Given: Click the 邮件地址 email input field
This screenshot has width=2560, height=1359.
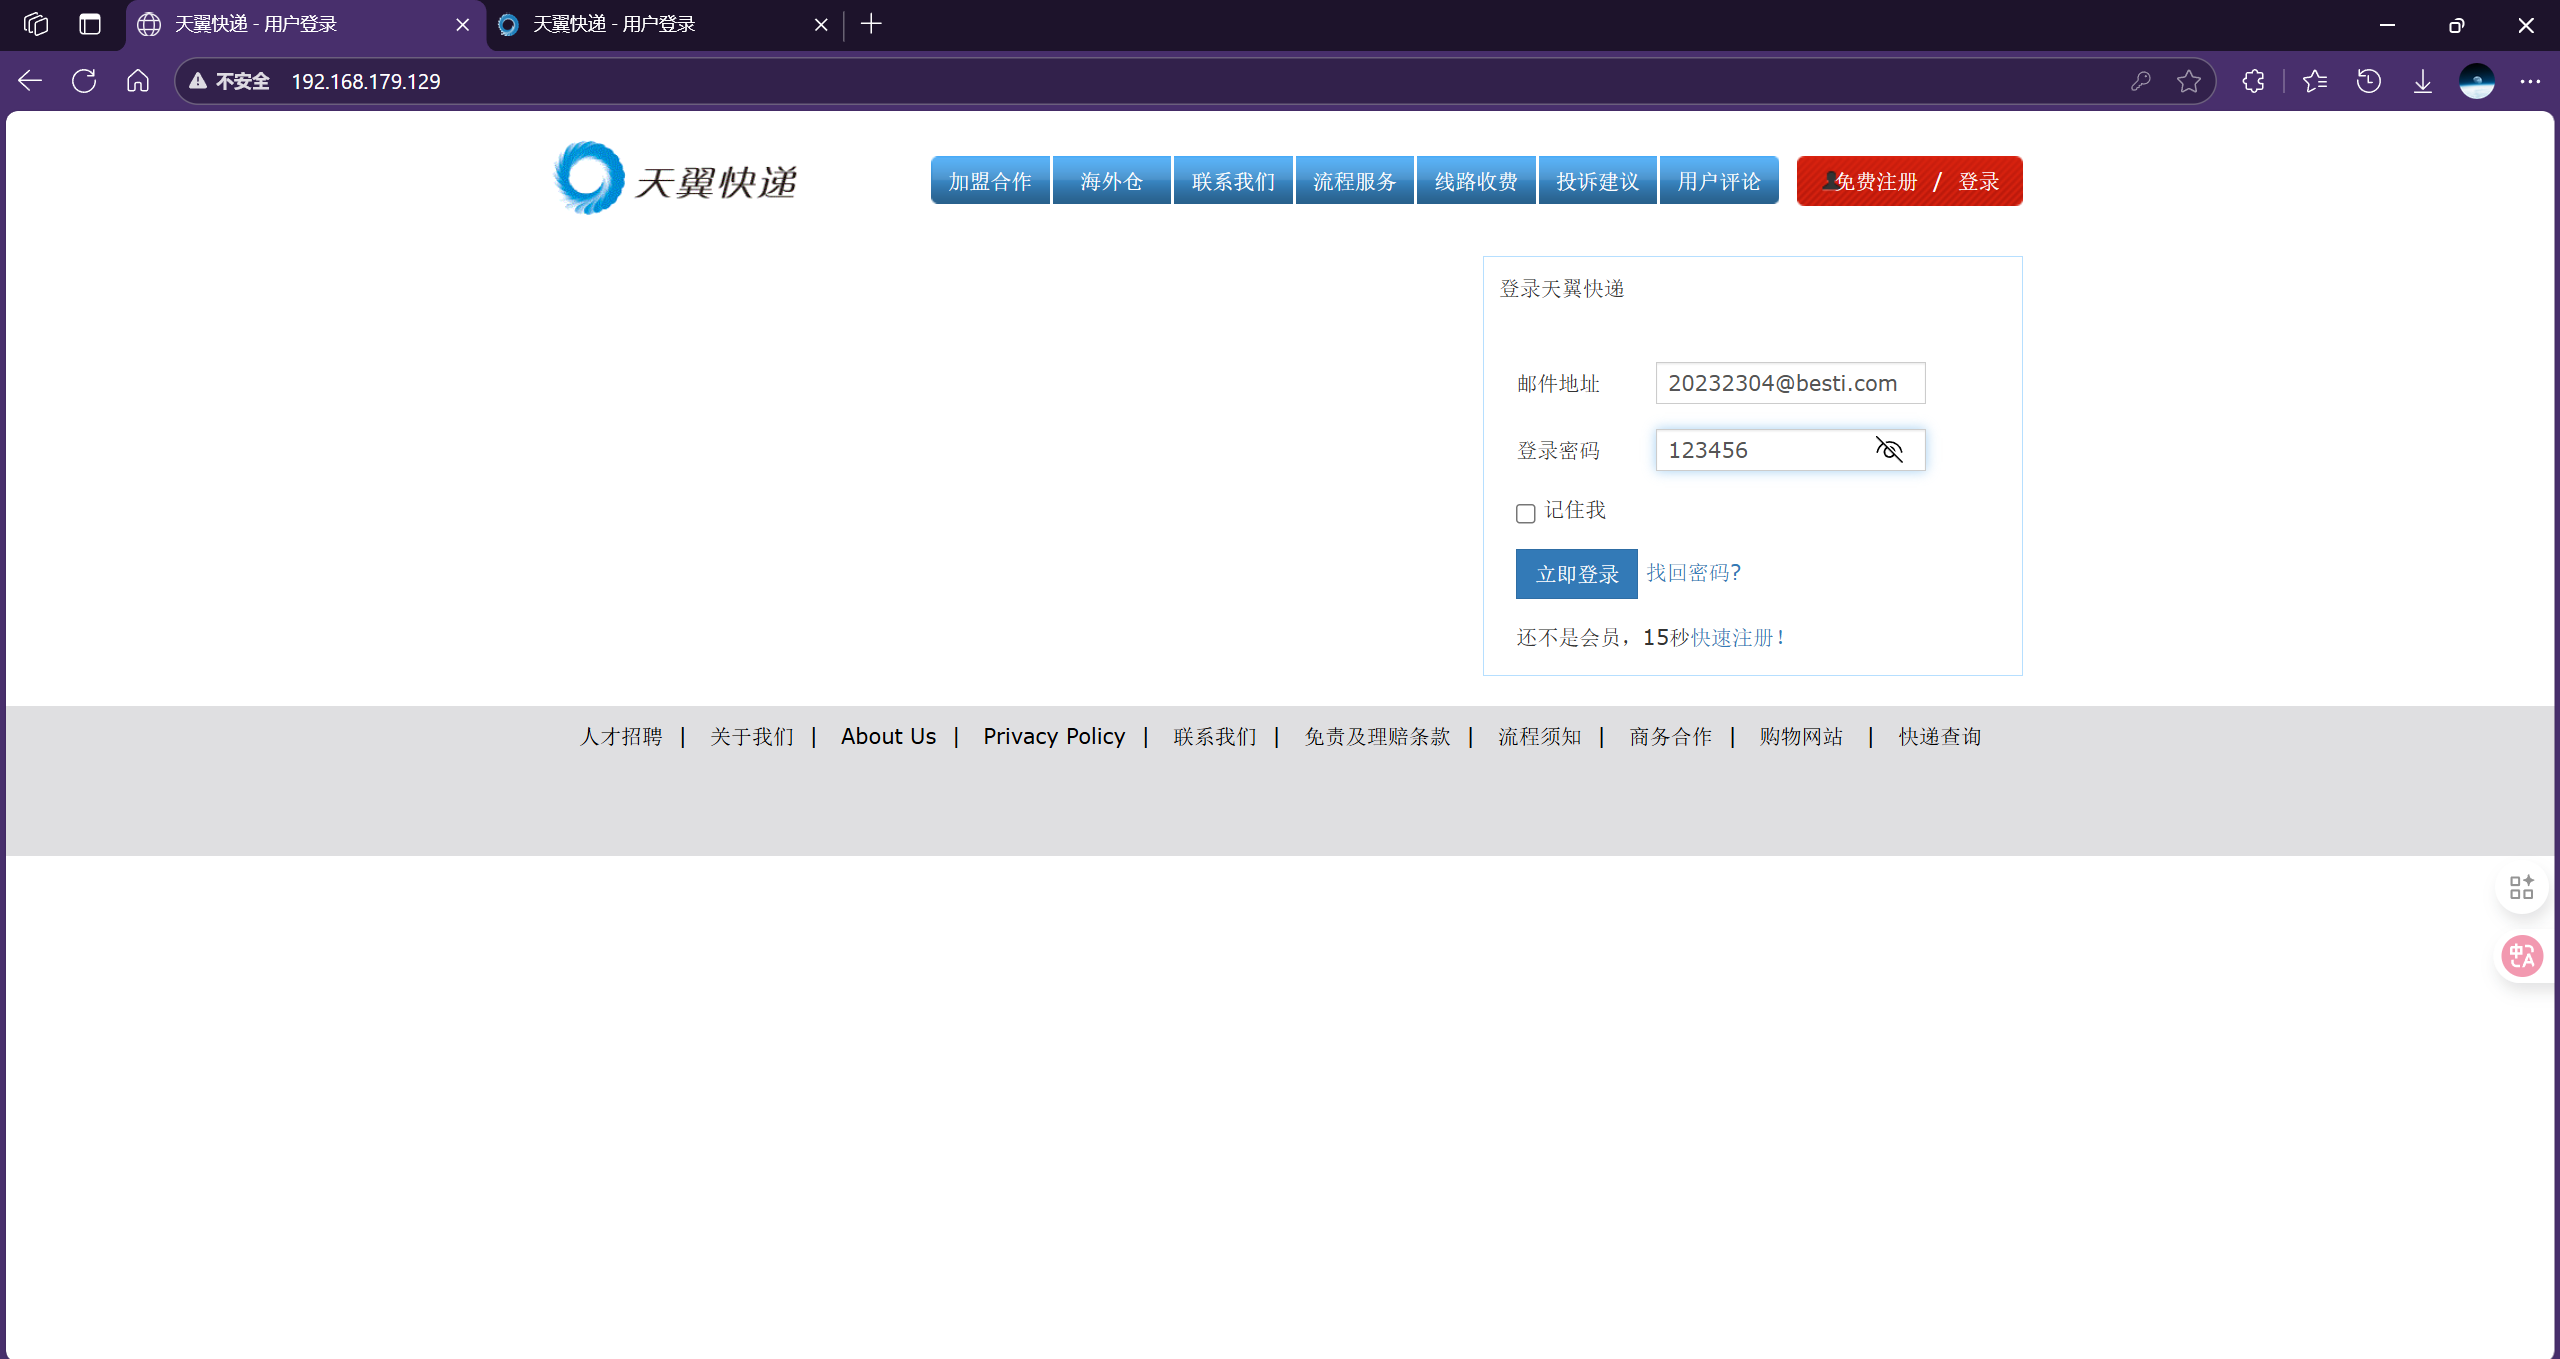Looking at the screenshot, I should (1789, 383).
